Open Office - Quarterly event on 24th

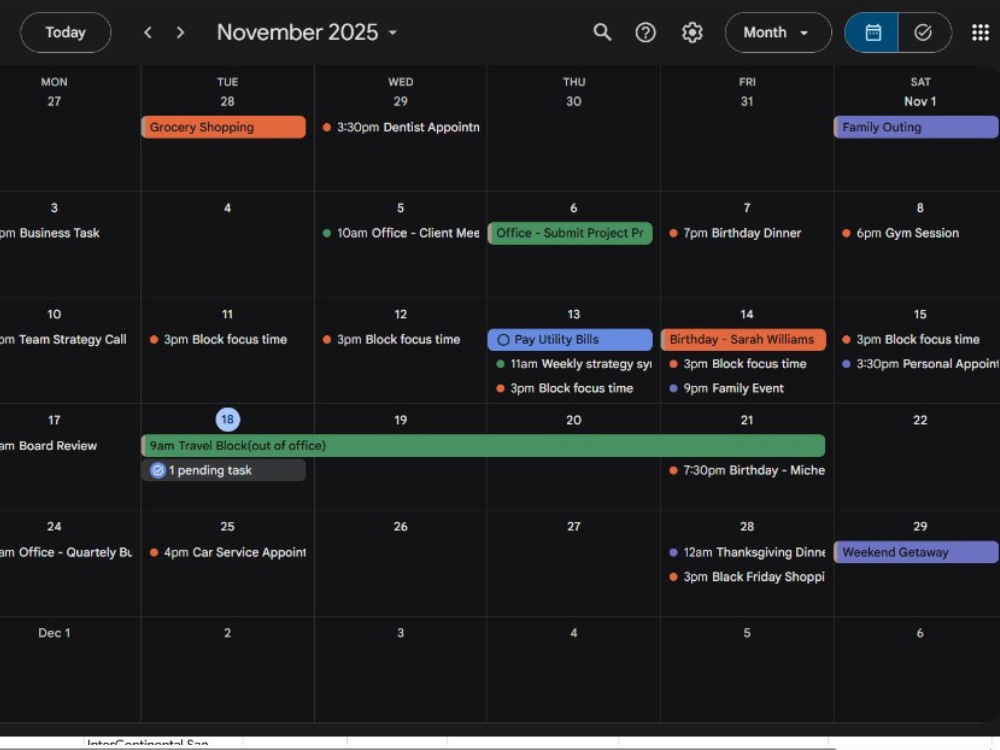coord(66,552)
